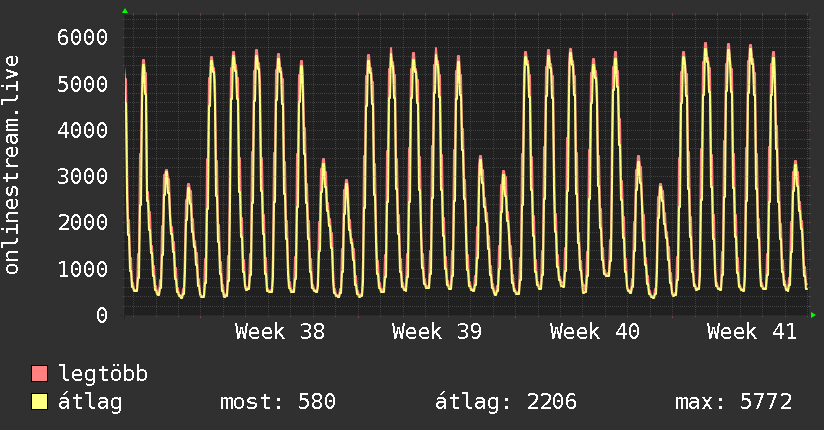Click the pink legtöbb legend swatch
This screenshot has width=824, height=430.
[x=39, y=373]
